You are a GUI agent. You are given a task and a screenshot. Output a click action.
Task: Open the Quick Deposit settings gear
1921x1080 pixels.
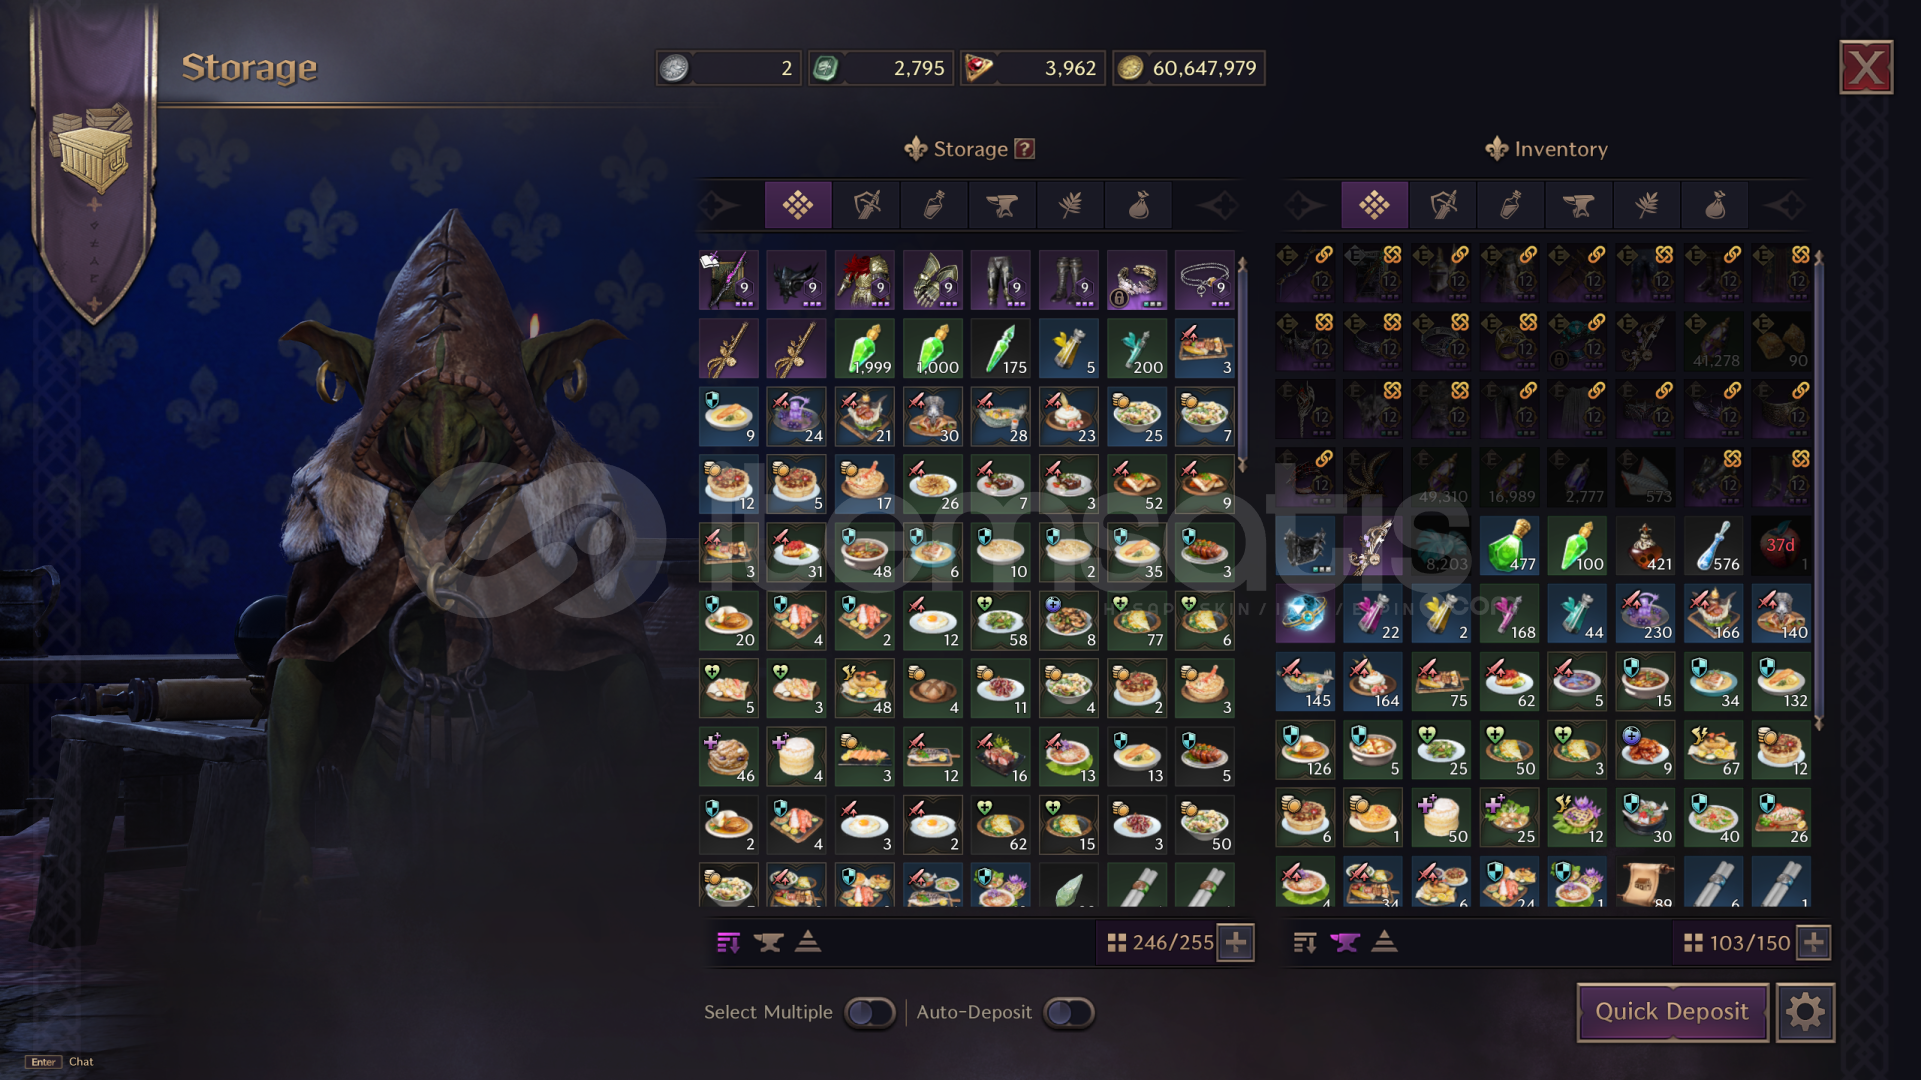click(x=1805, y=1012)
